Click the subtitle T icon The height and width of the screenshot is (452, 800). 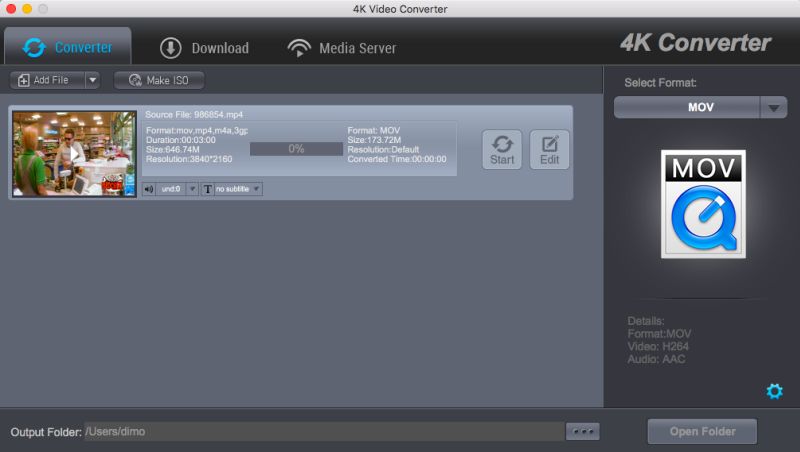pyautogui.click(x=207, y=189)
